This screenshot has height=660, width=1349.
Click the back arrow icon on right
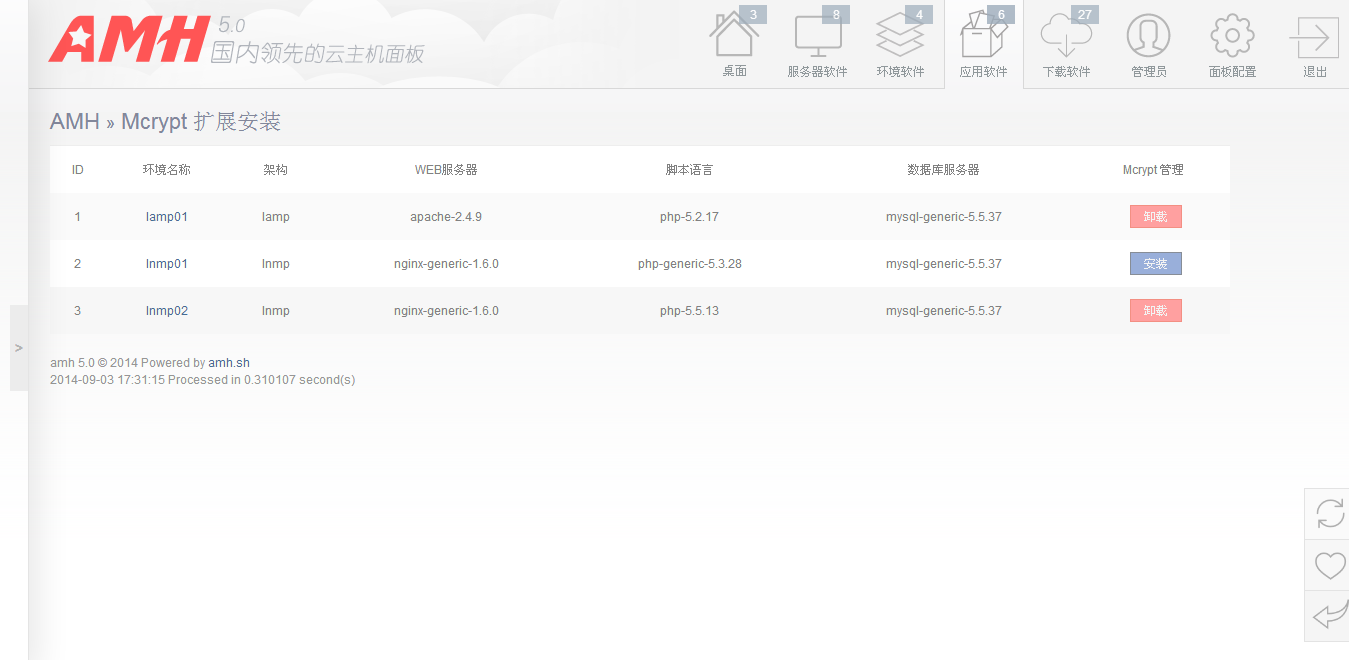pyautogui.click(x=1329, y=616)
